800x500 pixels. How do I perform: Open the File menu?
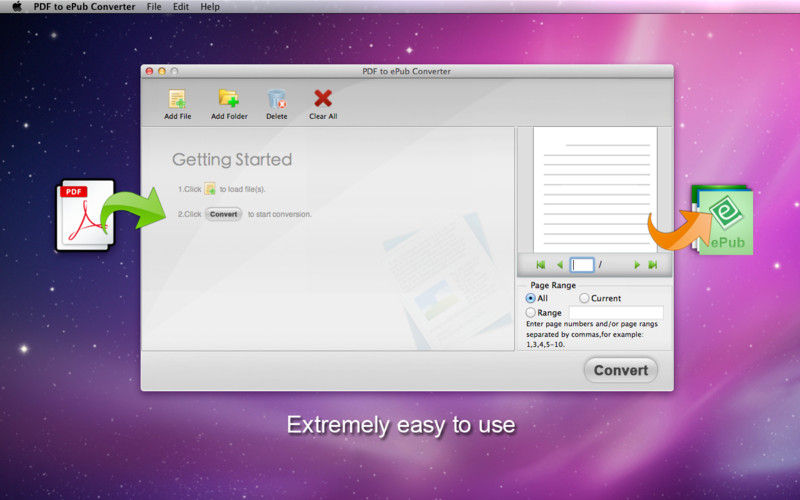click(154, 7)
